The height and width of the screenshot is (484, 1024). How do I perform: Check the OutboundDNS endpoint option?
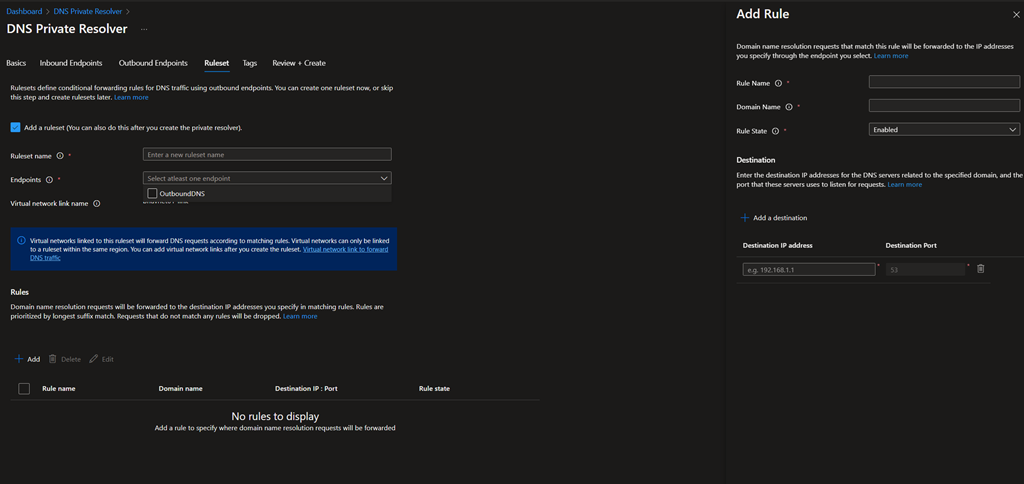(x=152, y=193)
